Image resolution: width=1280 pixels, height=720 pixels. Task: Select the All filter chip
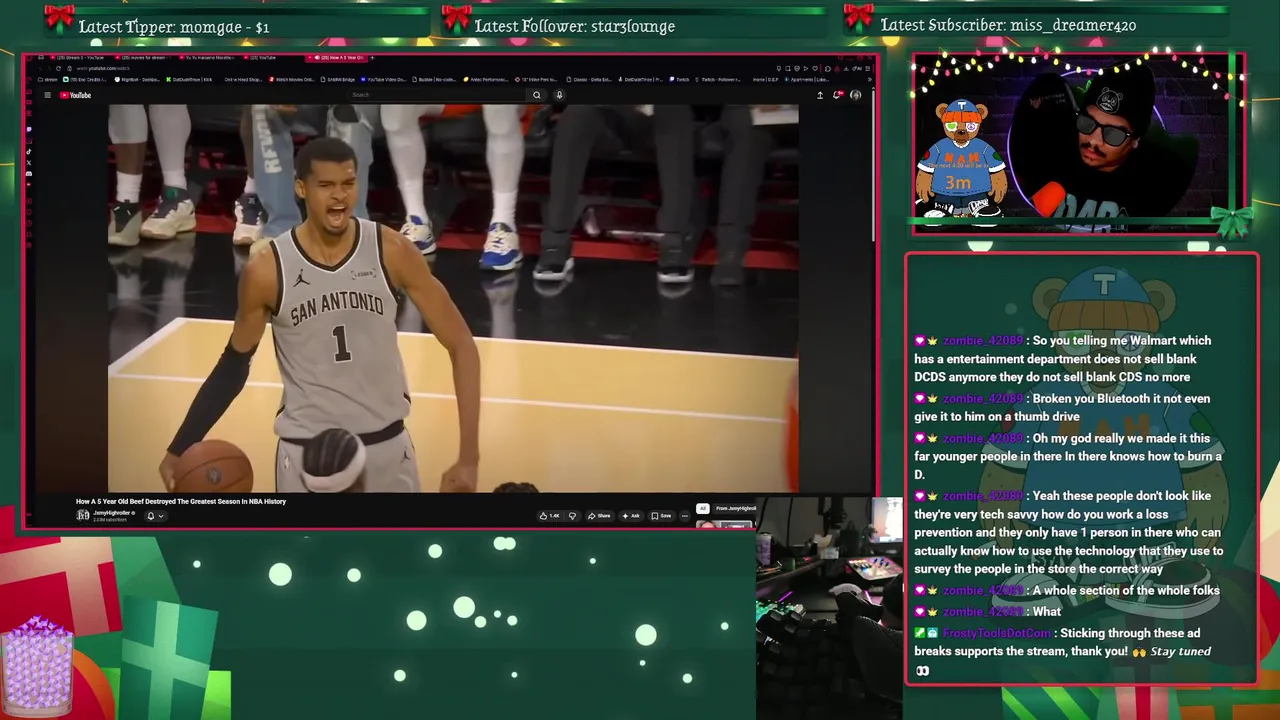coord(703,508)
